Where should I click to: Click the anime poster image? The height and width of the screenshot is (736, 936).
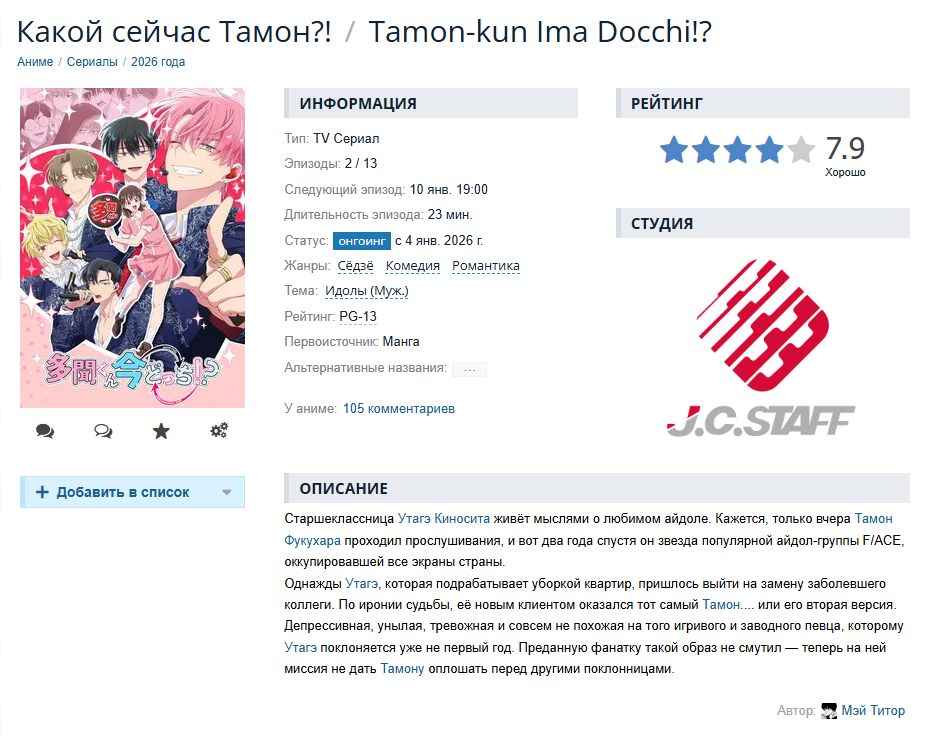tap(133, 248)
